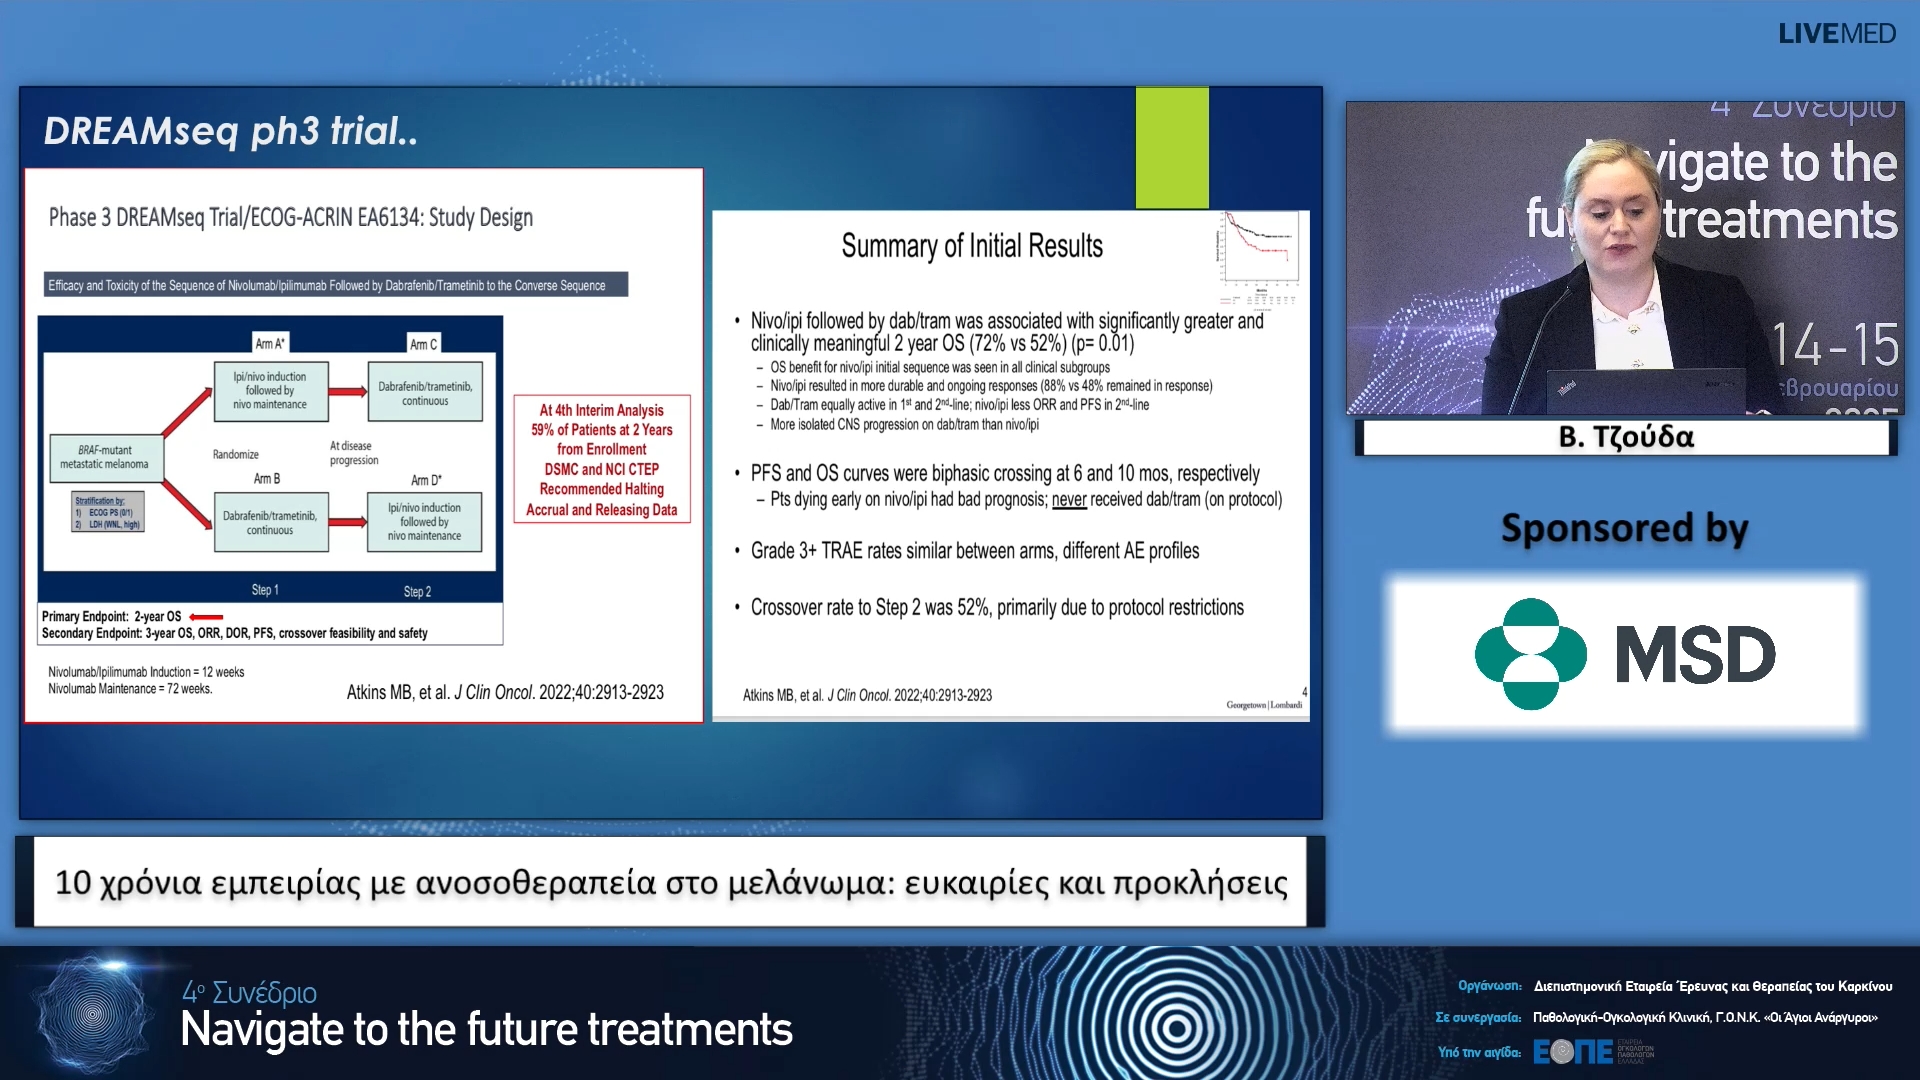Click the circular spiral conference emblem
The height and width of the screenshot is (1080, 1920).
[93, 1014]
